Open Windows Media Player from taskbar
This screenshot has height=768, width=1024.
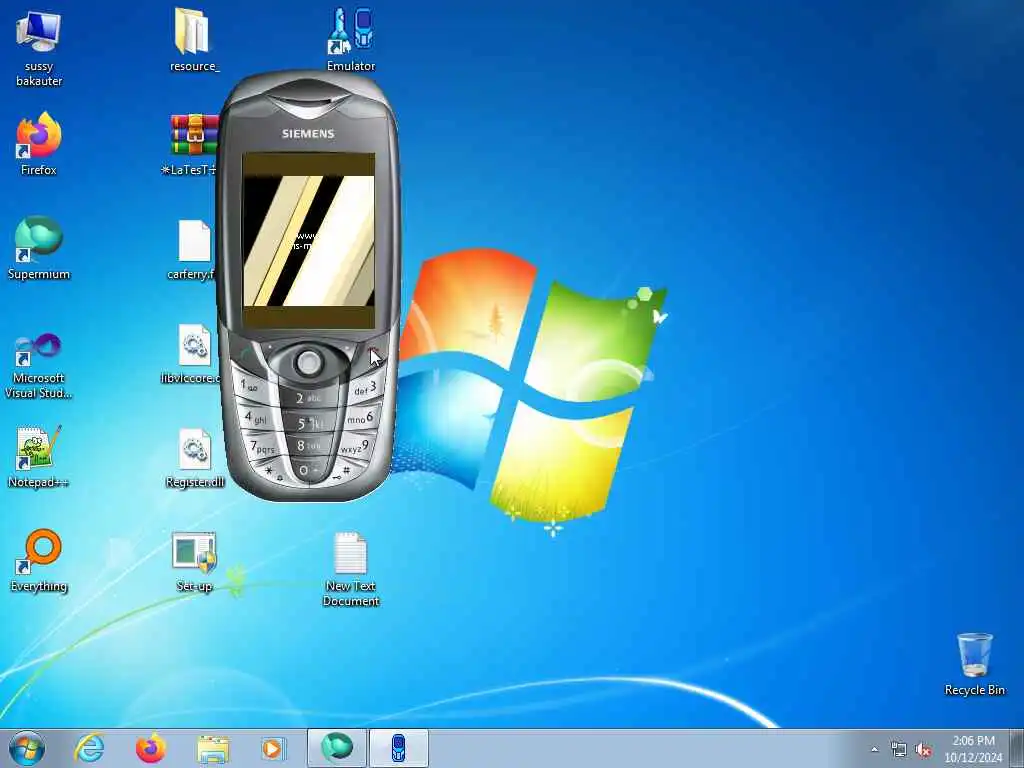(x=272, y=748)
